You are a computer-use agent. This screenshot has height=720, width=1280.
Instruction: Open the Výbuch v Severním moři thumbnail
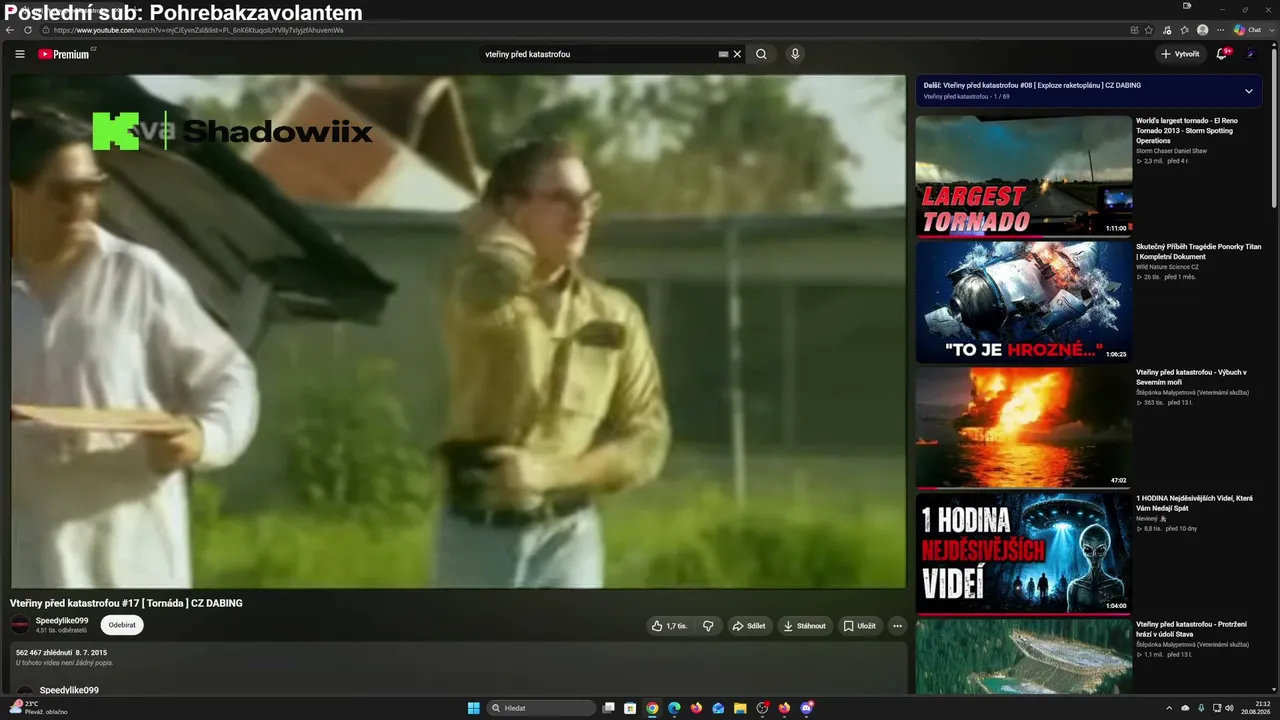point(1024,428)
